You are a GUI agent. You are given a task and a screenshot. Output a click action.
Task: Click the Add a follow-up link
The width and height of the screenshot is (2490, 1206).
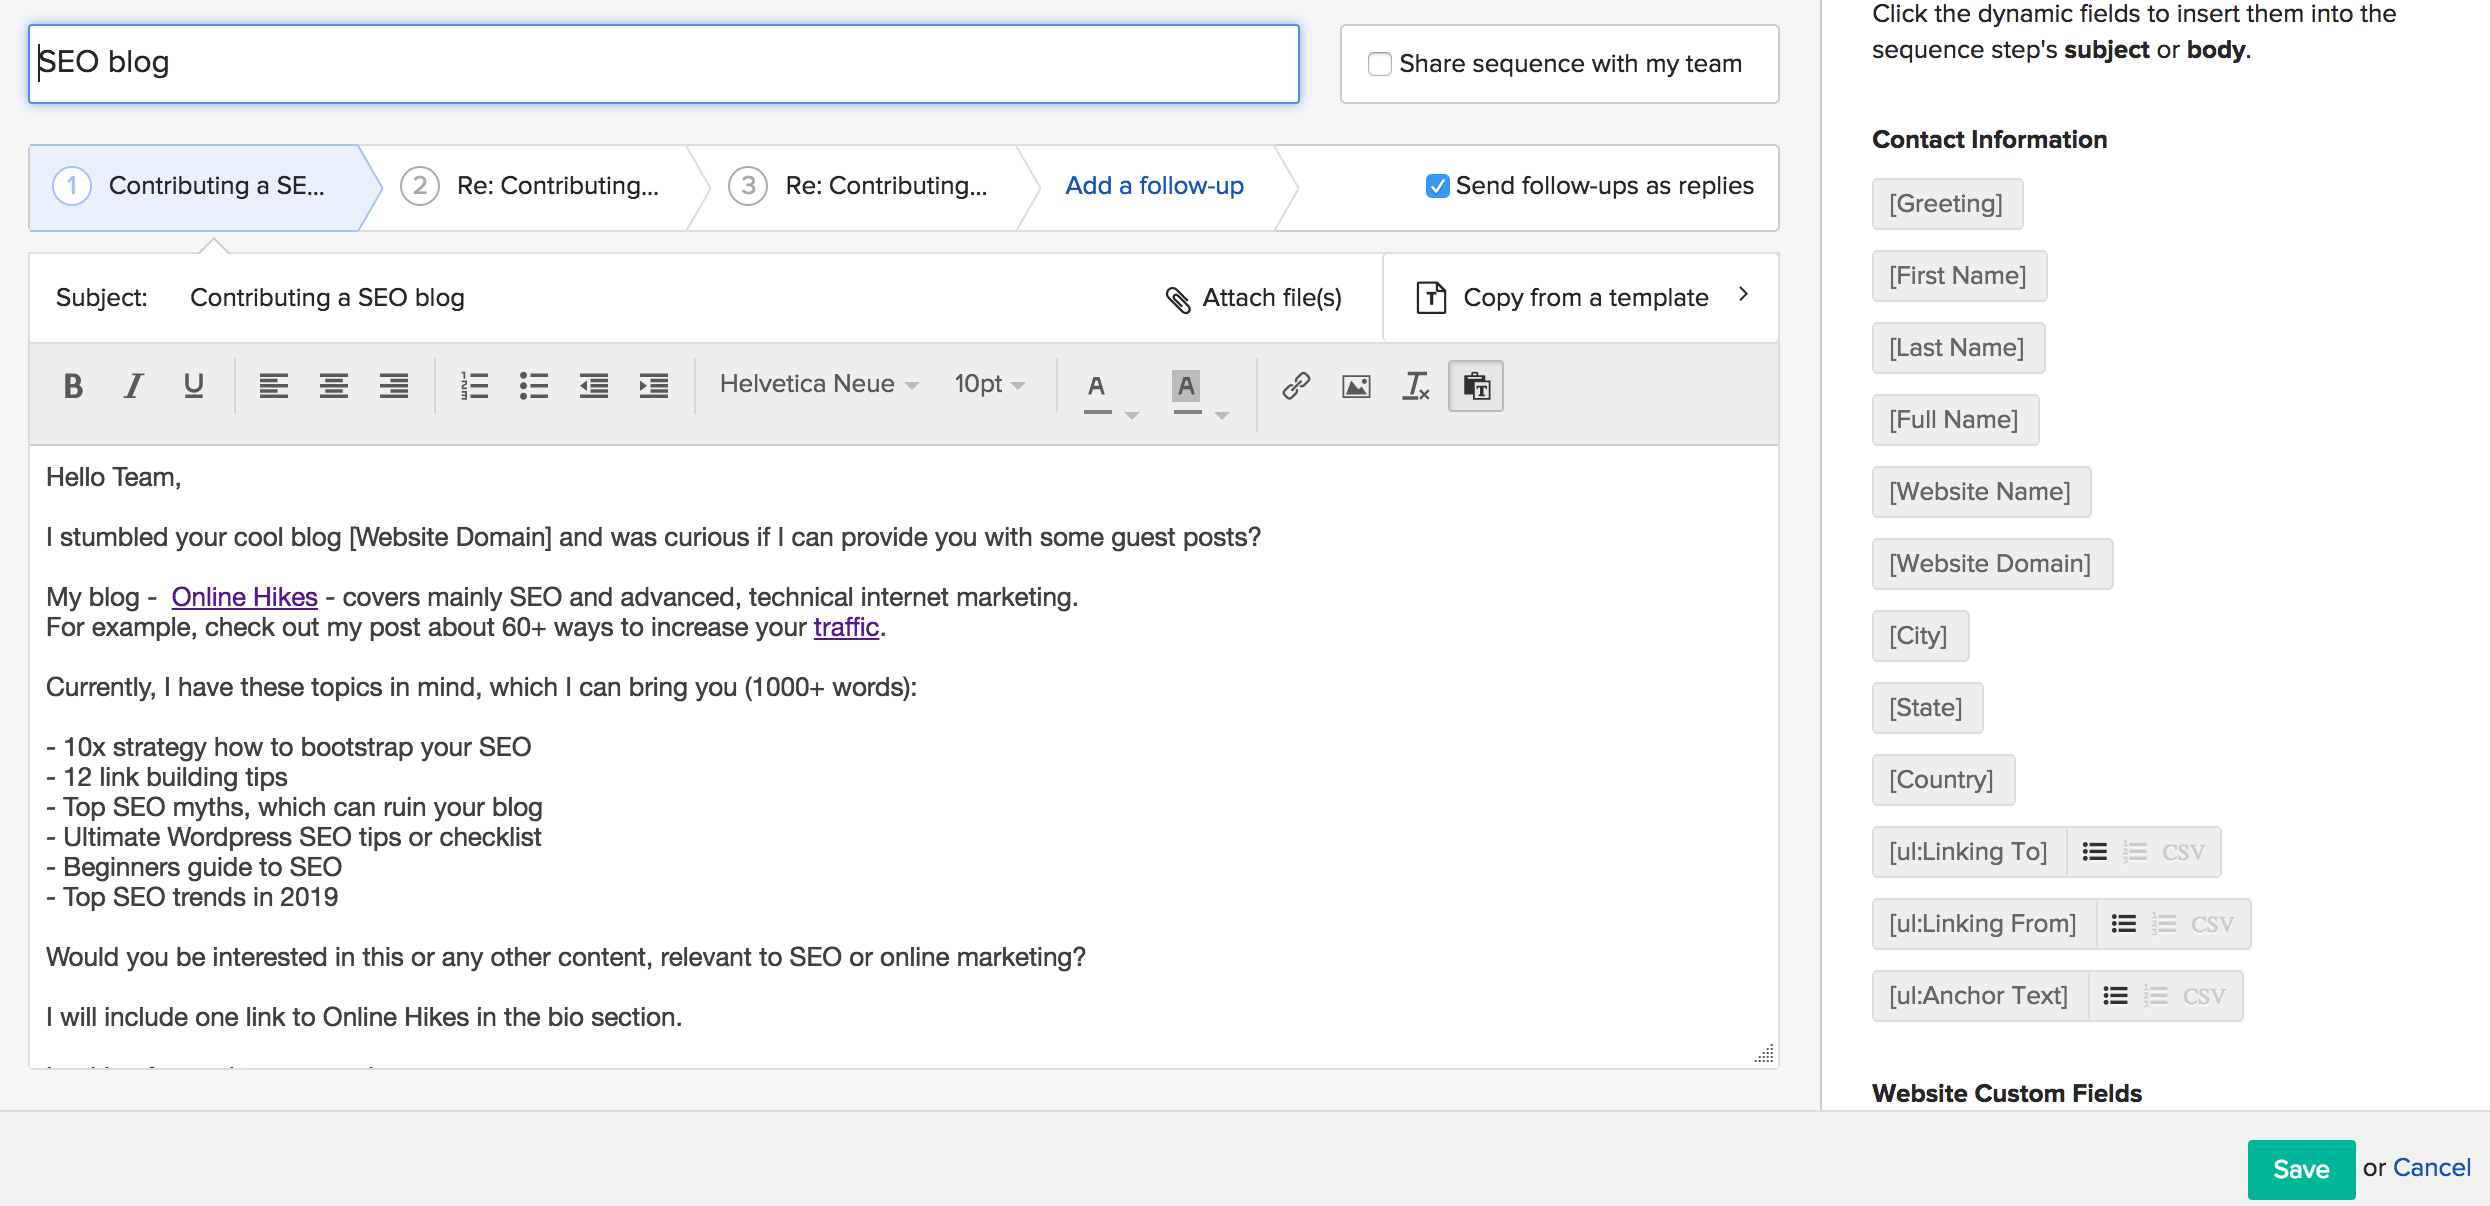tap(1154, 186)
